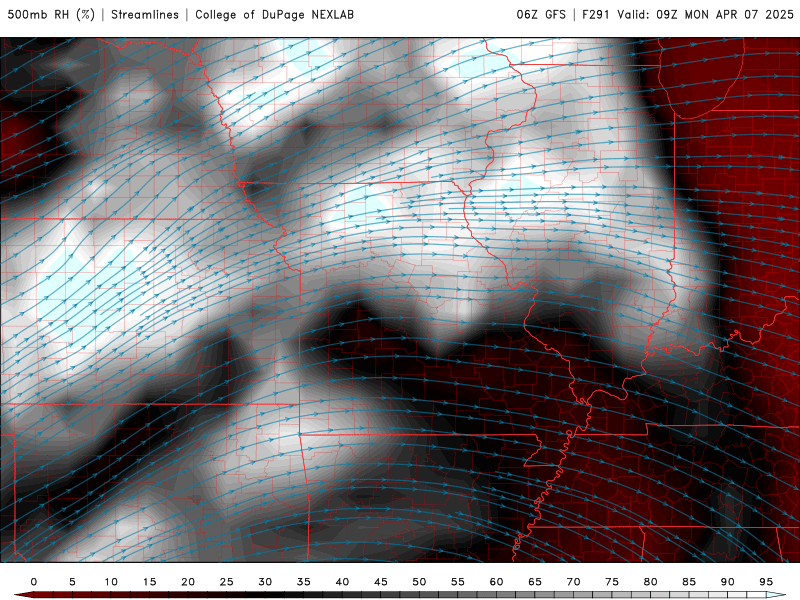
Task: Click the "60" RH scale value
Action: tap(496, 582)
